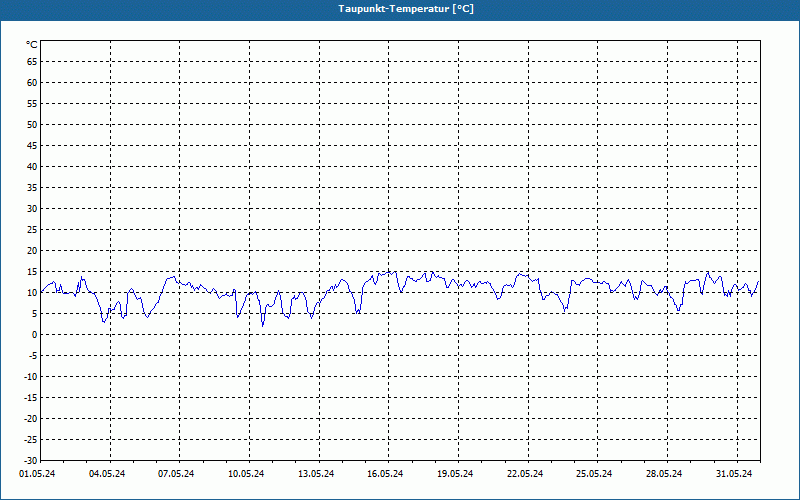Click the 40 value on the y-axis
This screenshot has height=500, width=800.
point(32,167)
